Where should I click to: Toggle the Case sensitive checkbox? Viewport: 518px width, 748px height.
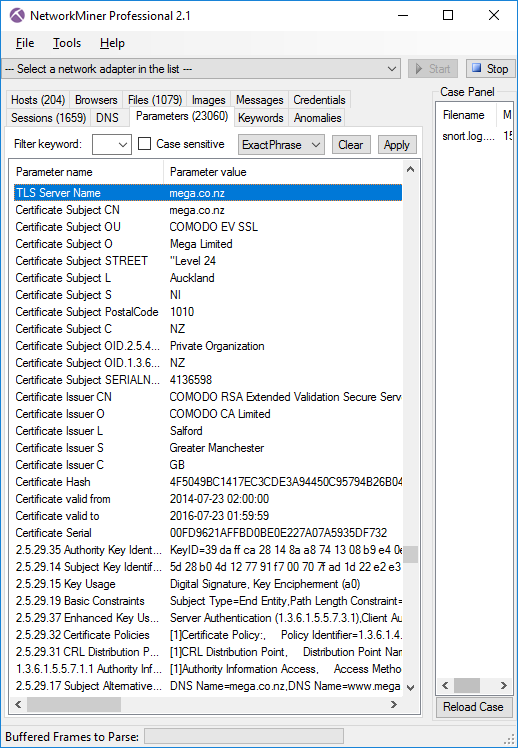click(x=145, y=144)
